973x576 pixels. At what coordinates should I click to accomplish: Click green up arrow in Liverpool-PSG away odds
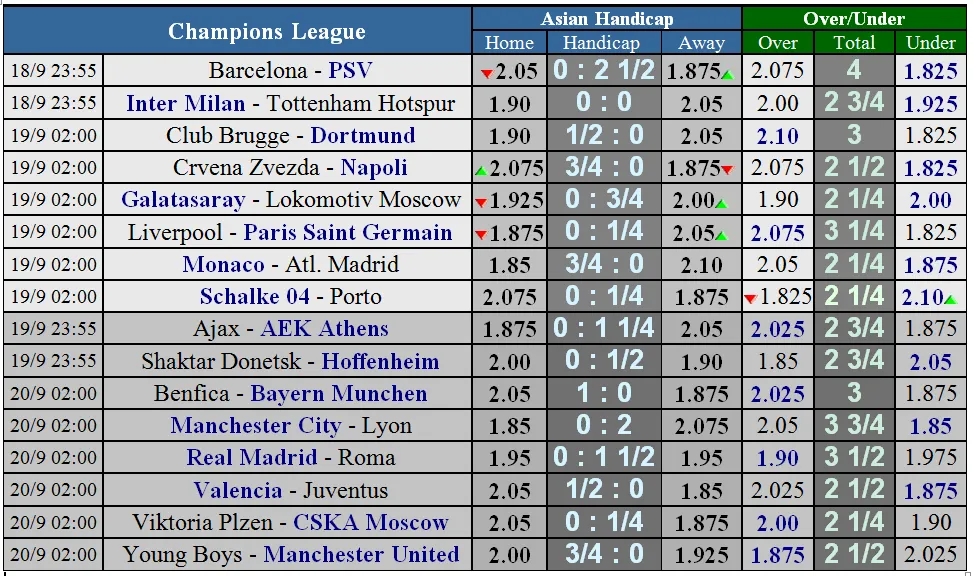[721, 236]
